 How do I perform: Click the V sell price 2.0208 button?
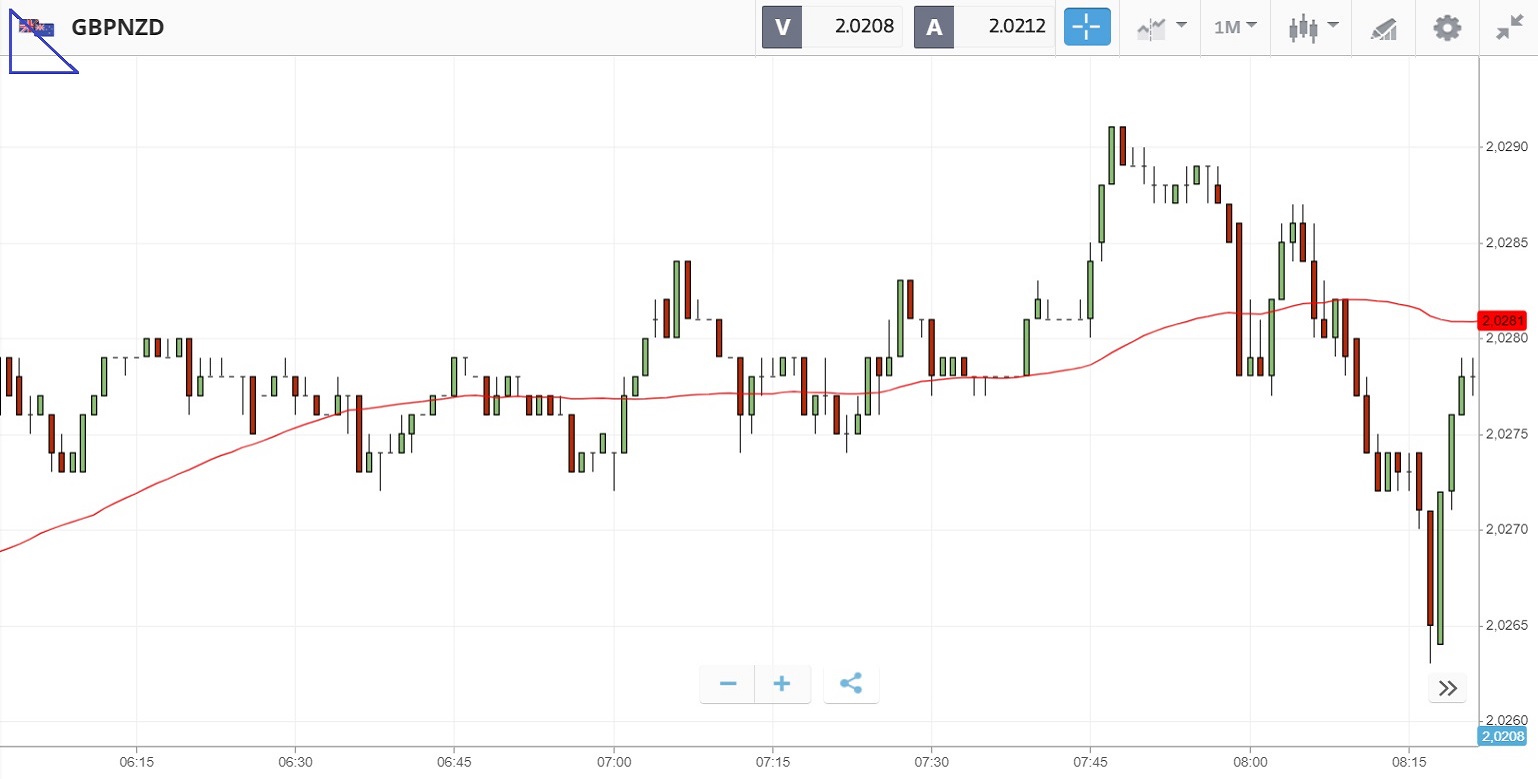coord(832,27)
